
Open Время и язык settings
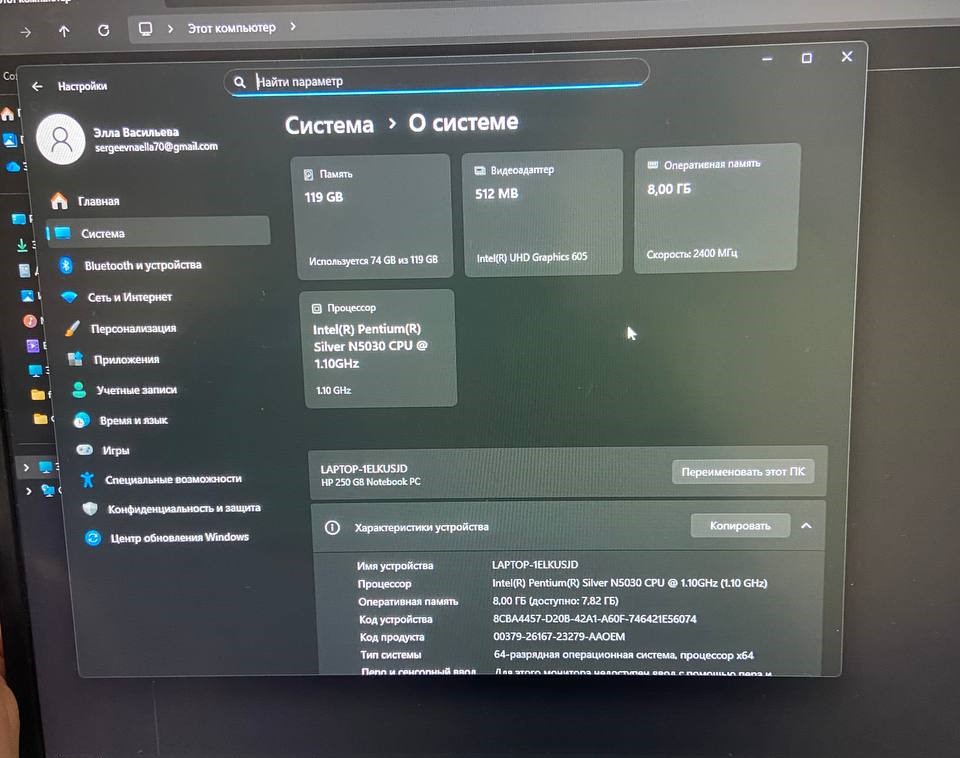click(133, 421)
